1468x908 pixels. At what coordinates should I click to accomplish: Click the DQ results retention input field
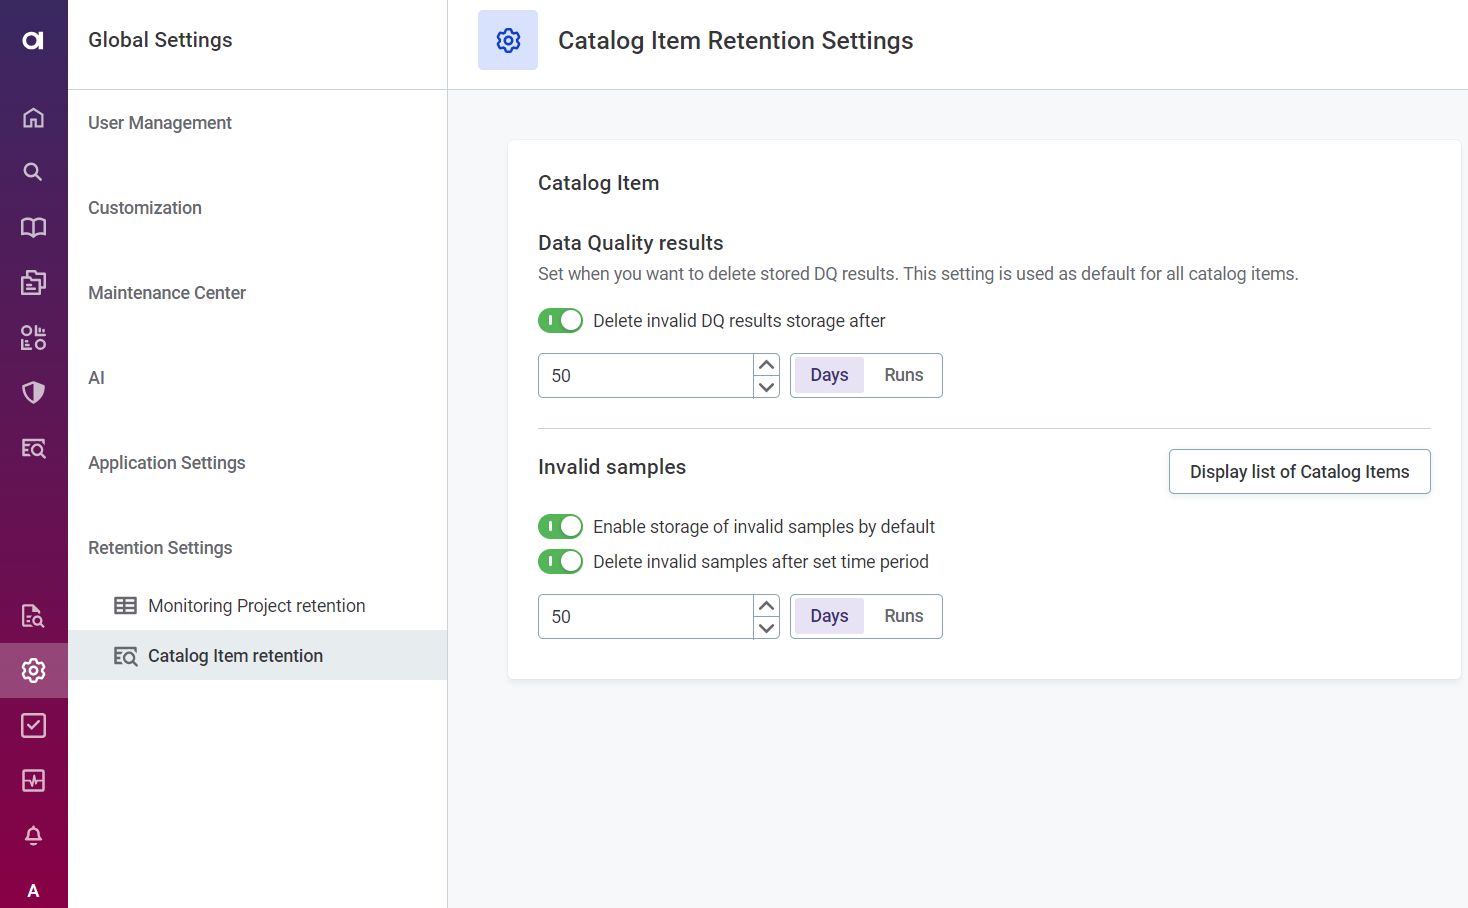(645, 375)
